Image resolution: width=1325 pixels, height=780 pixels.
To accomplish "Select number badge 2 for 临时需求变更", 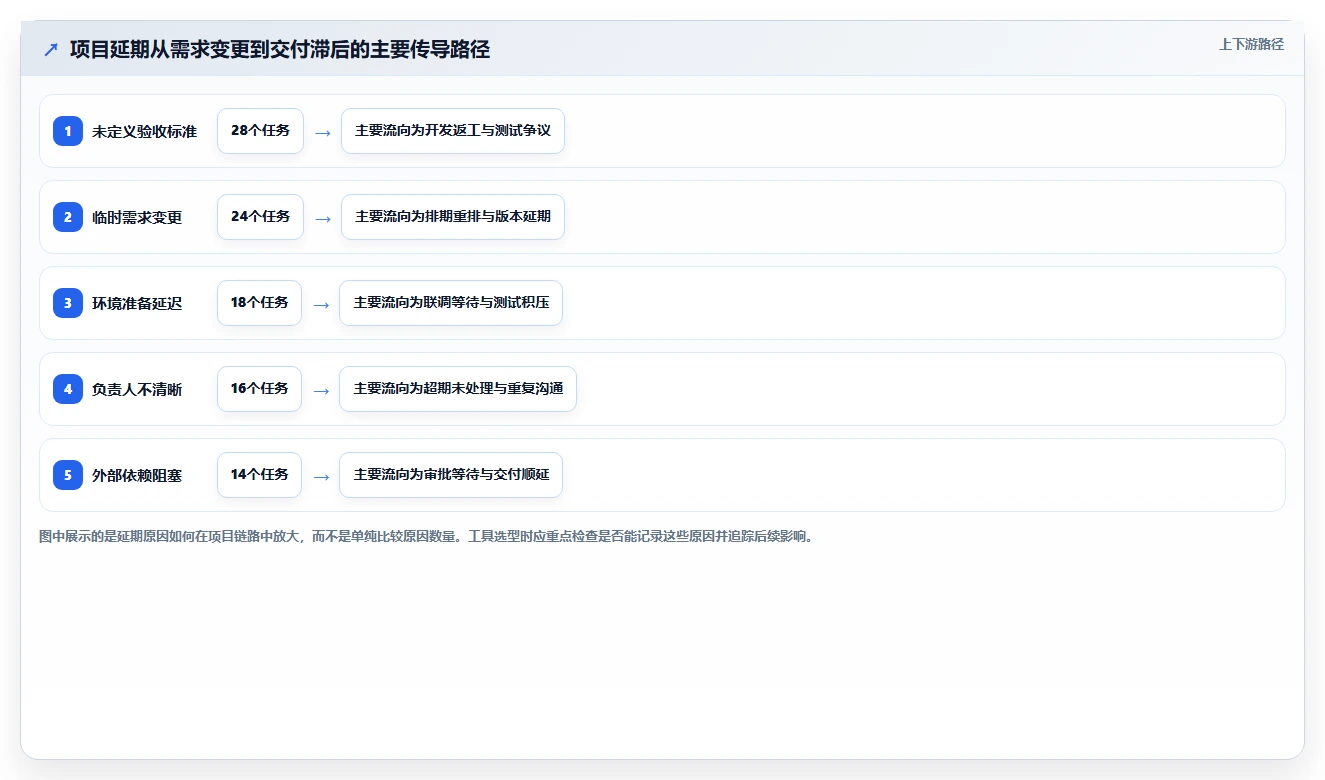I will coord(68,217).
